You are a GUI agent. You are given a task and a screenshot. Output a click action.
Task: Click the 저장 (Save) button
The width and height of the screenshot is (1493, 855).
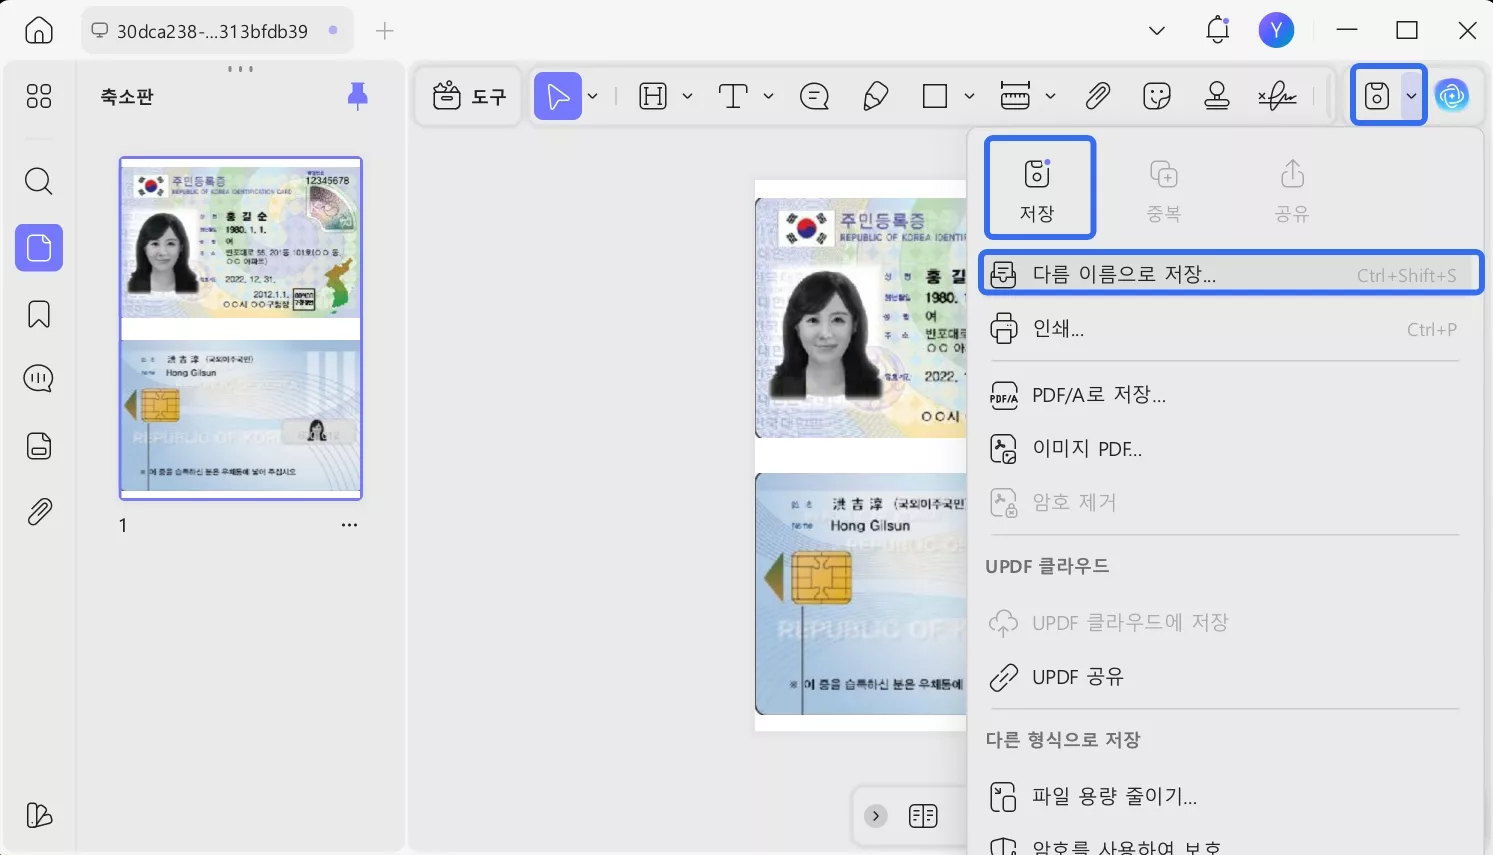point(1039,187)
